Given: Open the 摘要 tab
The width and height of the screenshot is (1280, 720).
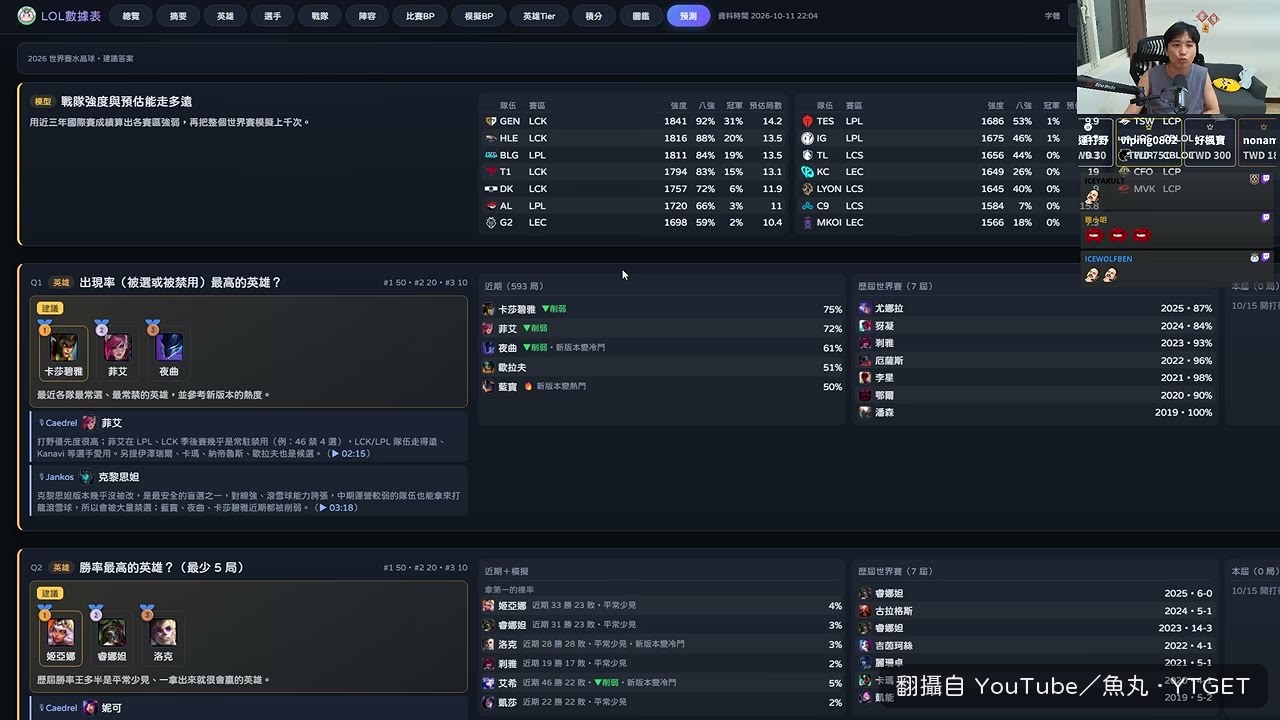Looking at the screenshot, I should 178,16.
